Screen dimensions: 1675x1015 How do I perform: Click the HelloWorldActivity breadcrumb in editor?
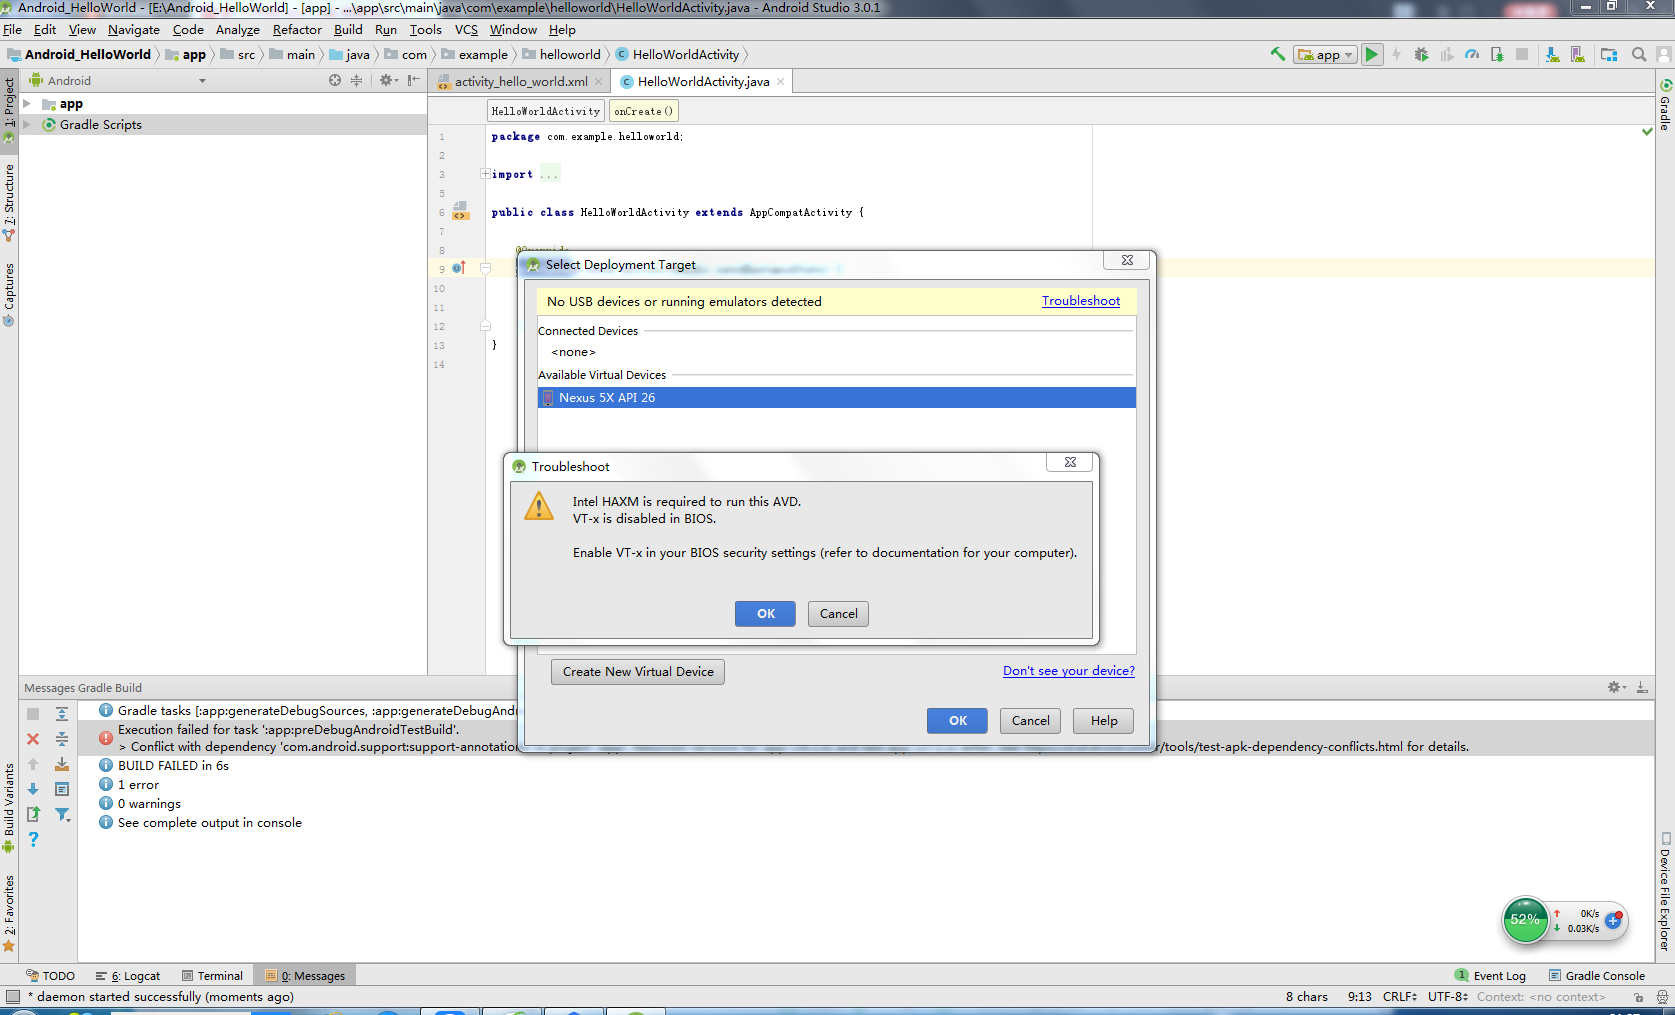click(x=546, y=111)
